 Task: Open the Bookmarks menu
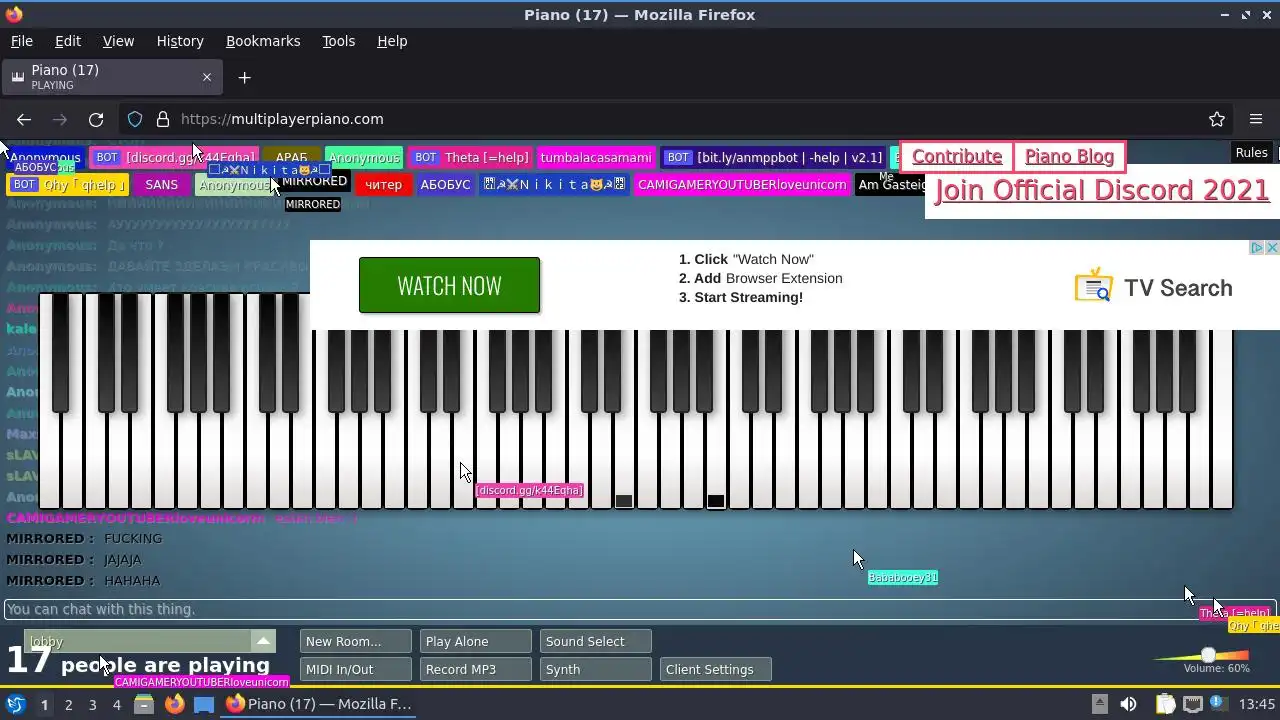(263, 41)
